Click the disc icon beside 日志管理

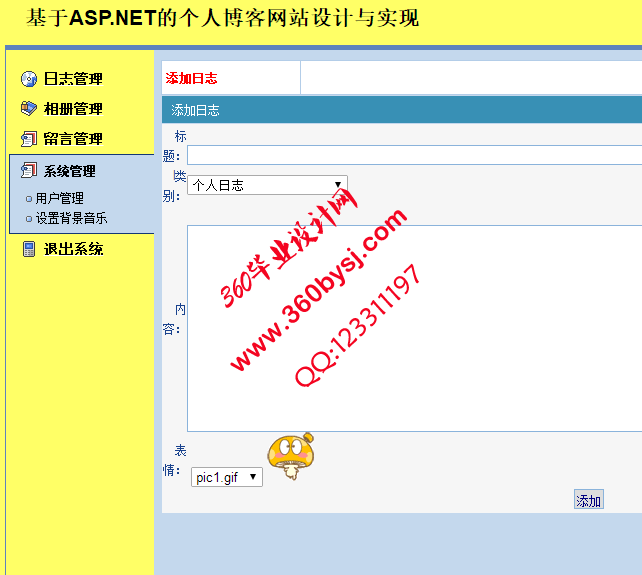29,79
